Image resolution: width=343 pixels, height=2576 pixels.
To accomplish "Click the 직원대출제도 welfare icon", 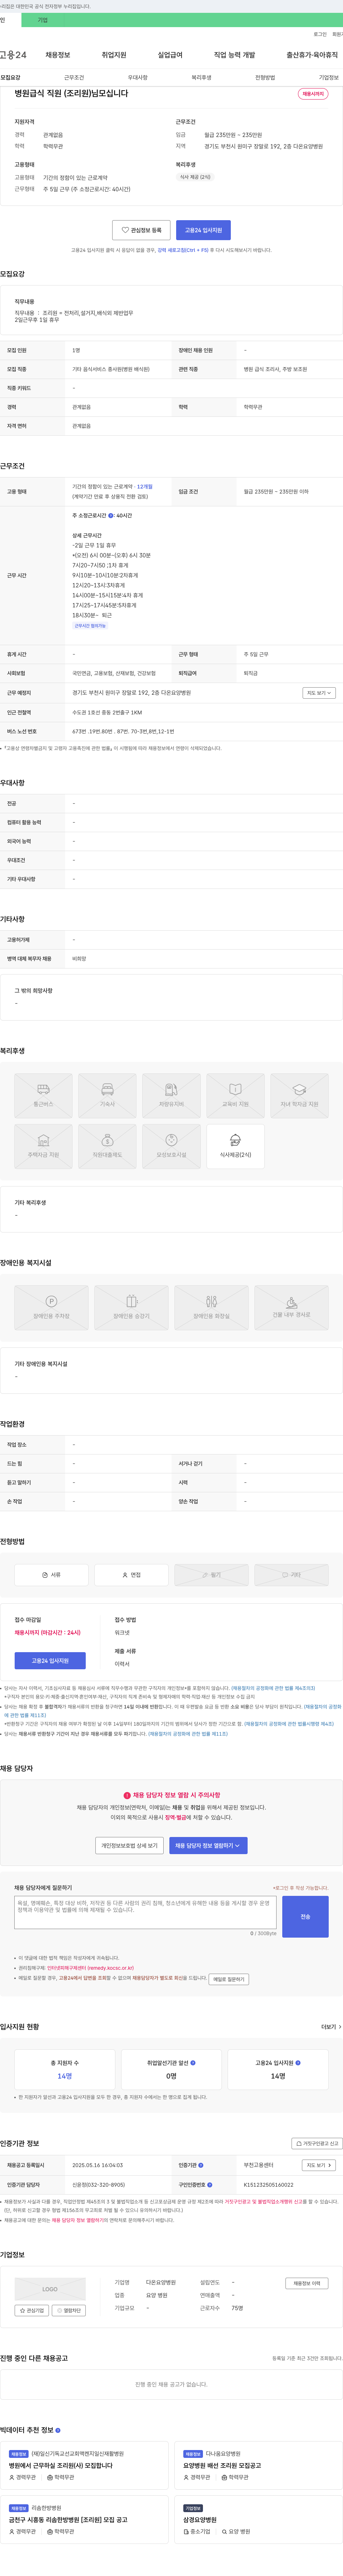I will 107,1146.
